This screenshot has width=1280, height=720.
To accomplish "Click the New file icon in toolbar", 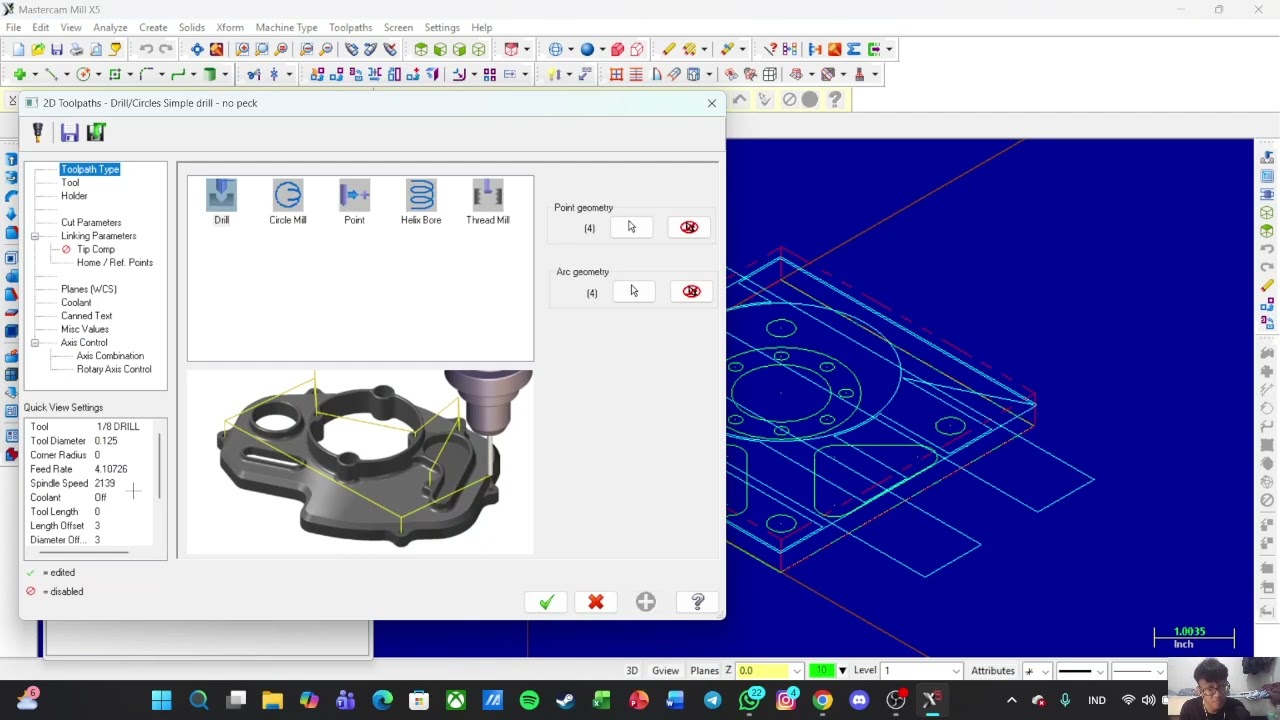I will click(19, 49).
